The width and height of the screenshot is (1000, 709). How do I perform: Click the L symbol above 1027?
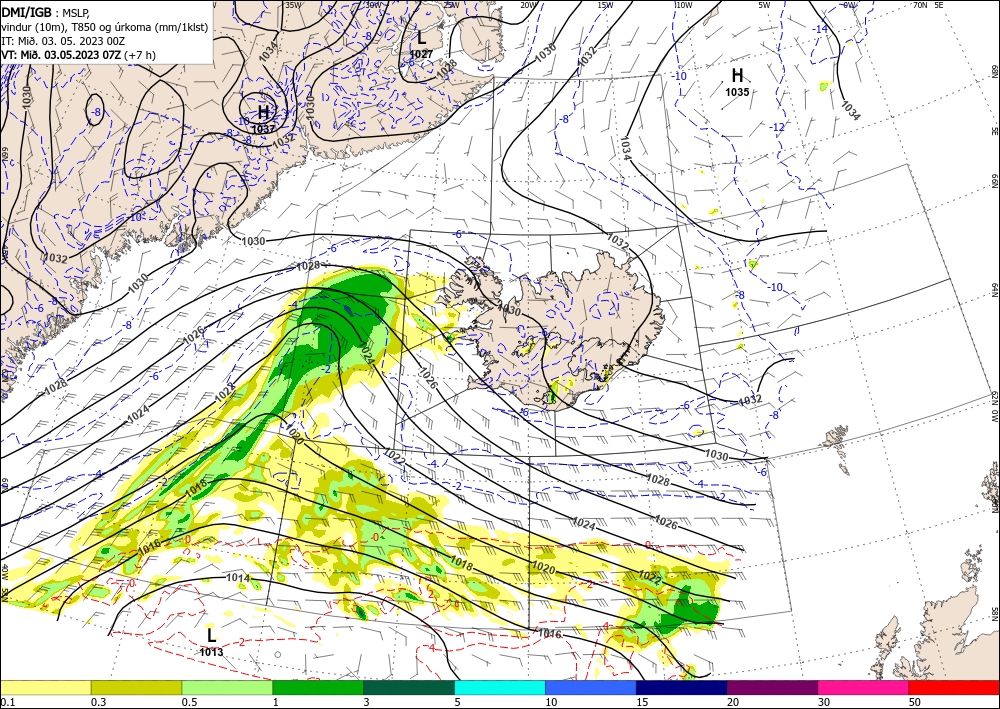[422, 38]
